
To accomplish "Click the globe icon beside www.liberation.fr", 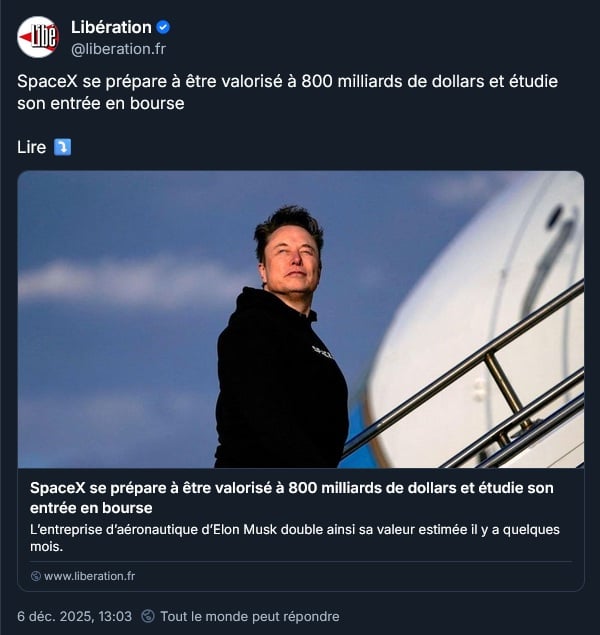I will point(36,576).
